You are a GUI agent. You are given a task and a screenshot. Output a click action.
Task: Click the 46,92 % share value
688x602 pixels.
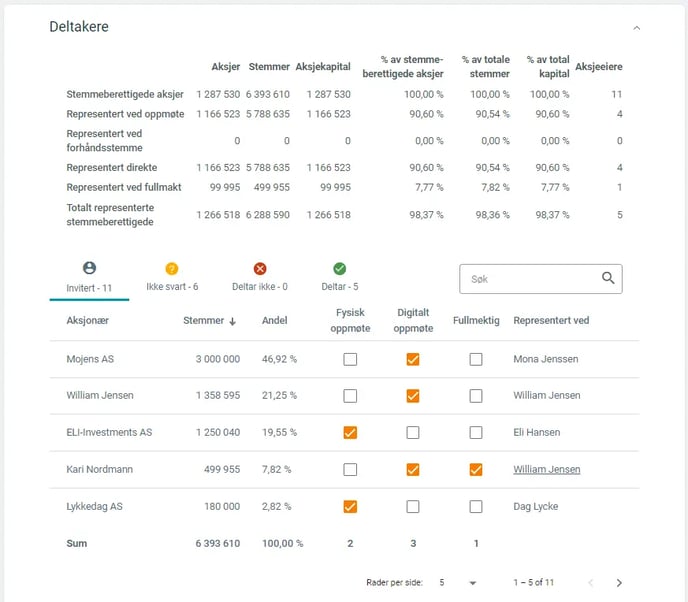(279, 359)
